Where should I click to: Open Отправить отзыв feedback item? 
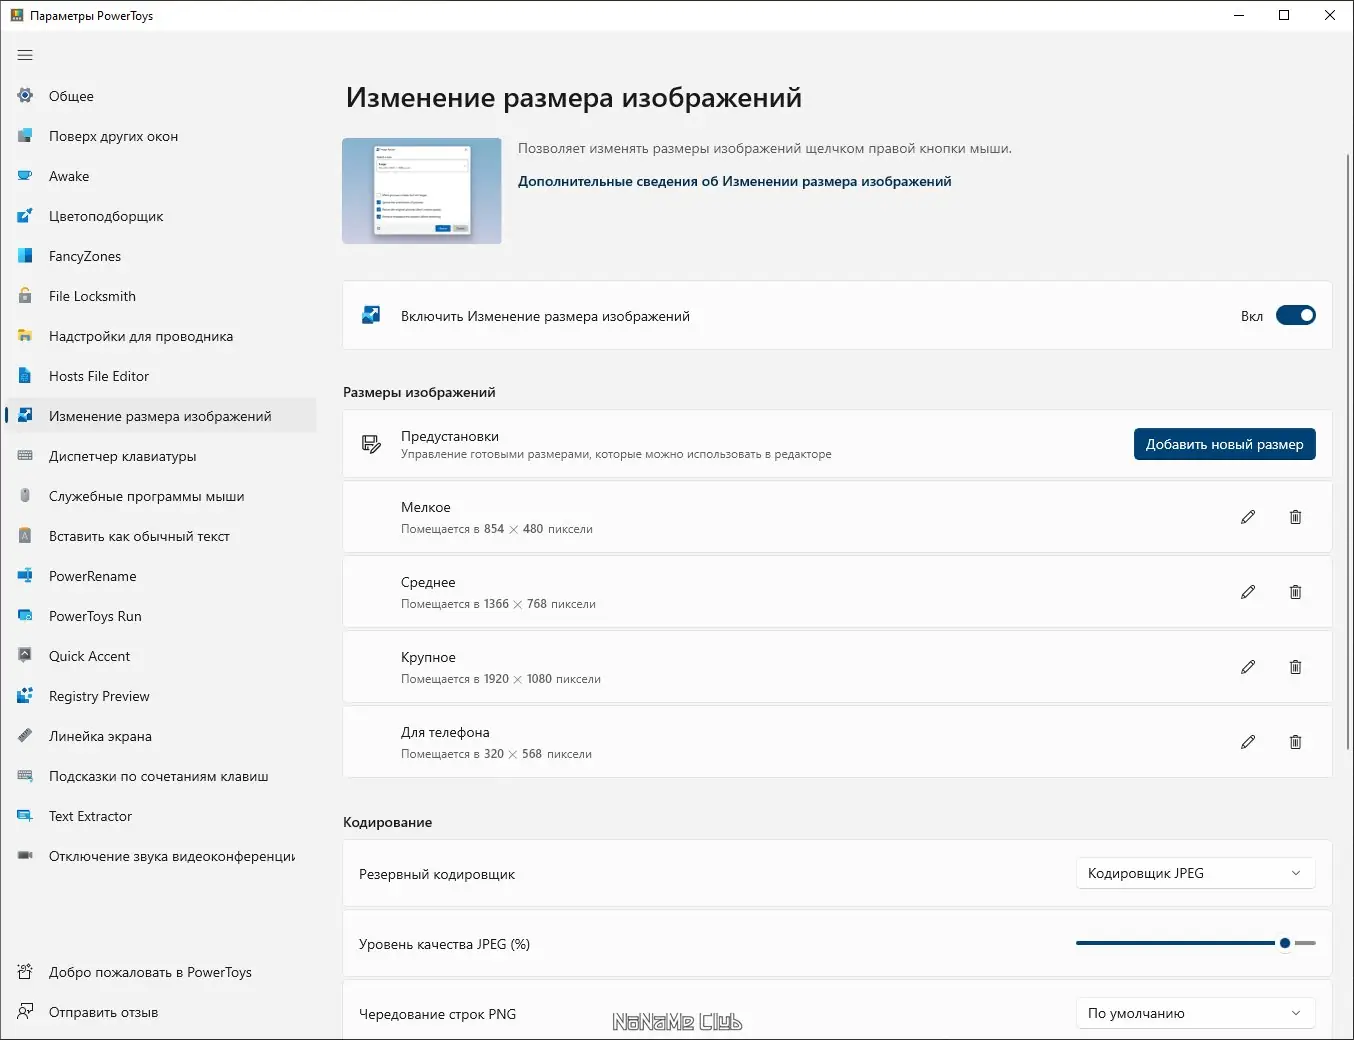(x=103, y=1012)
